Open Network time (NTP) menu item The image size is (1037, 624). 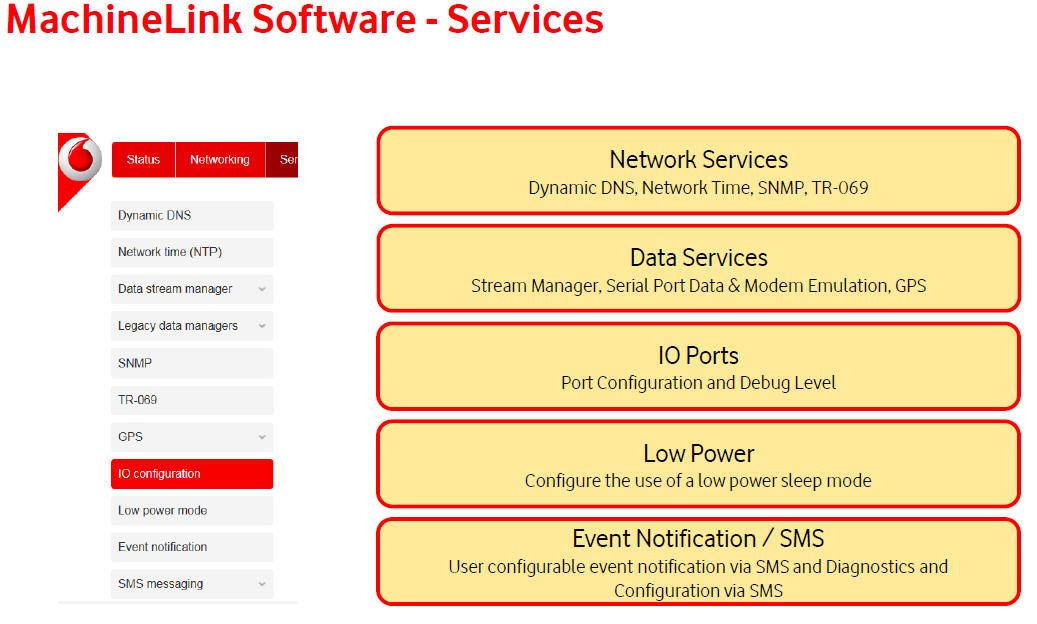coord(192,252)
